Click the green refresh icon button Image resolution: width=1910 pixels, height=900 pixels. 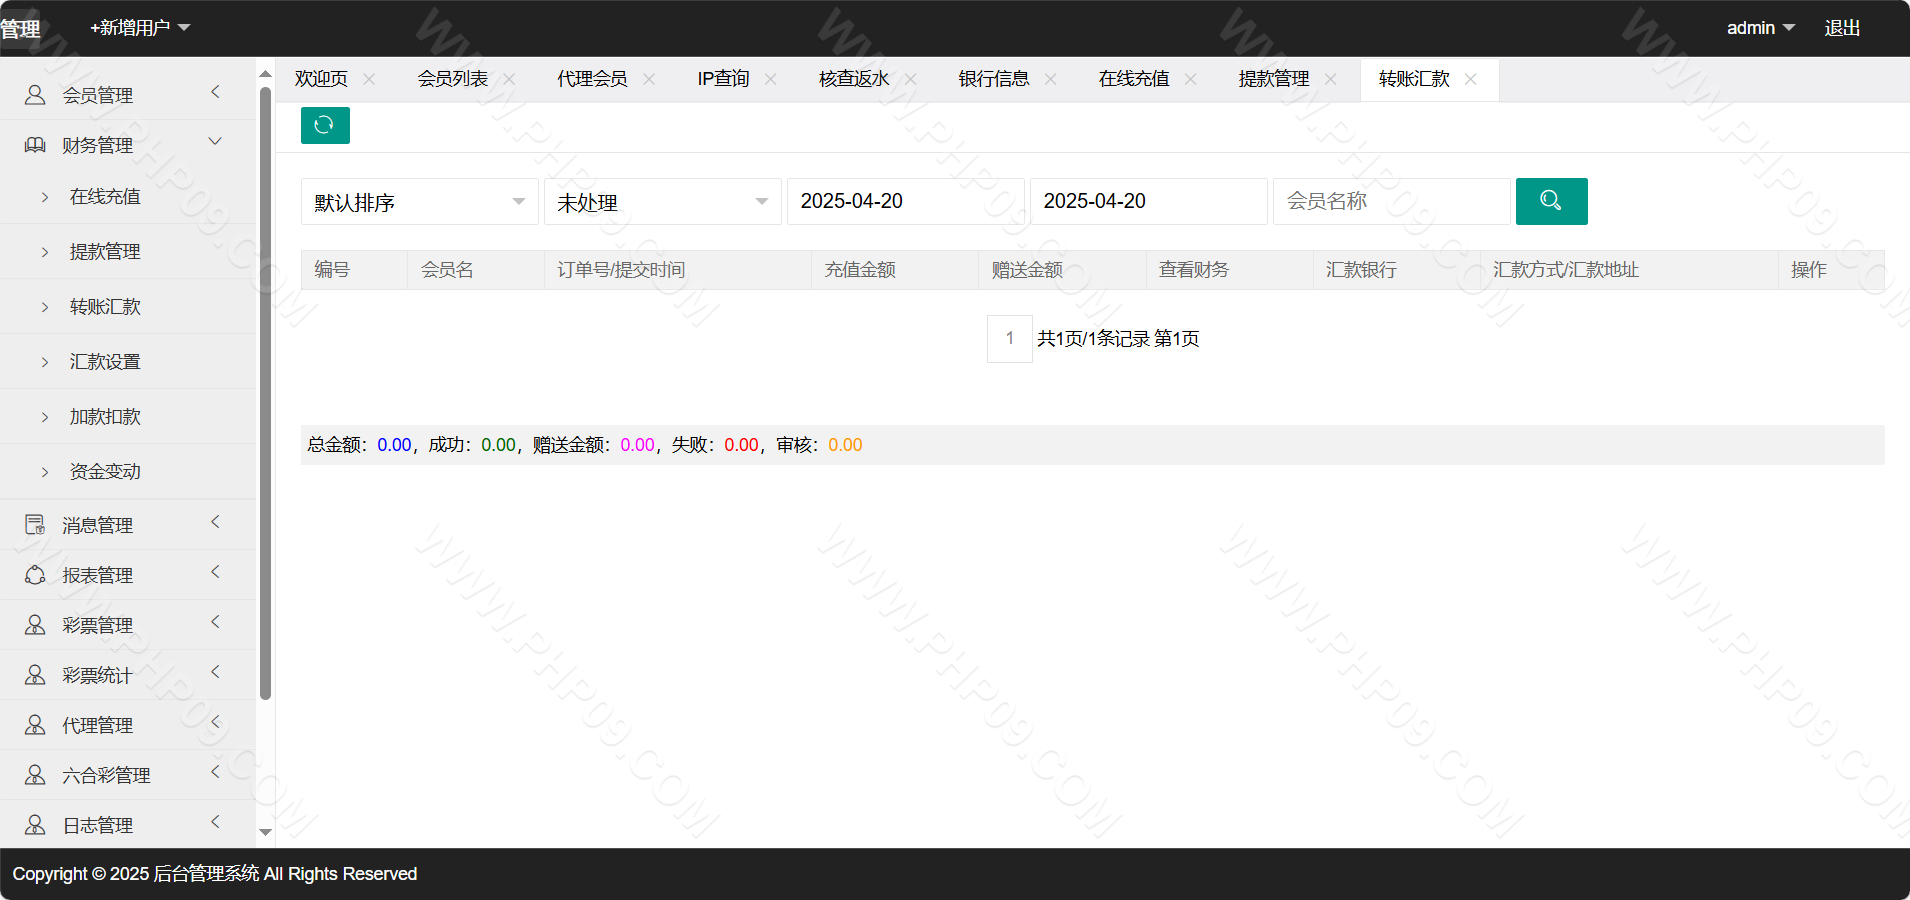[325, 125]
